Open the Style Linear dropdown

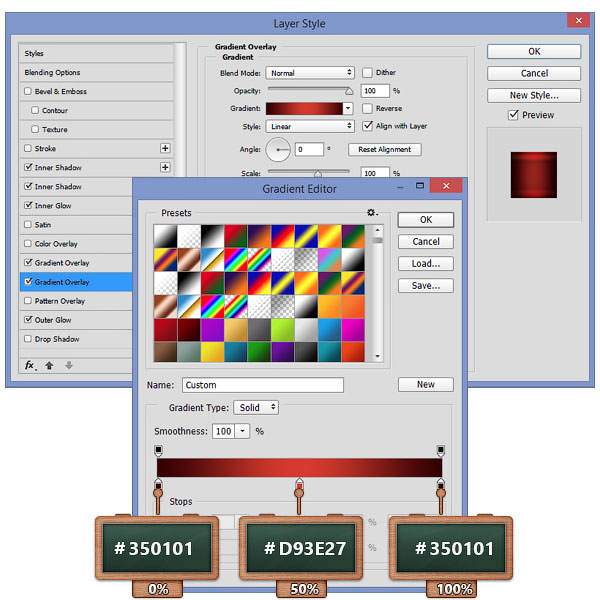click(310, 126)
